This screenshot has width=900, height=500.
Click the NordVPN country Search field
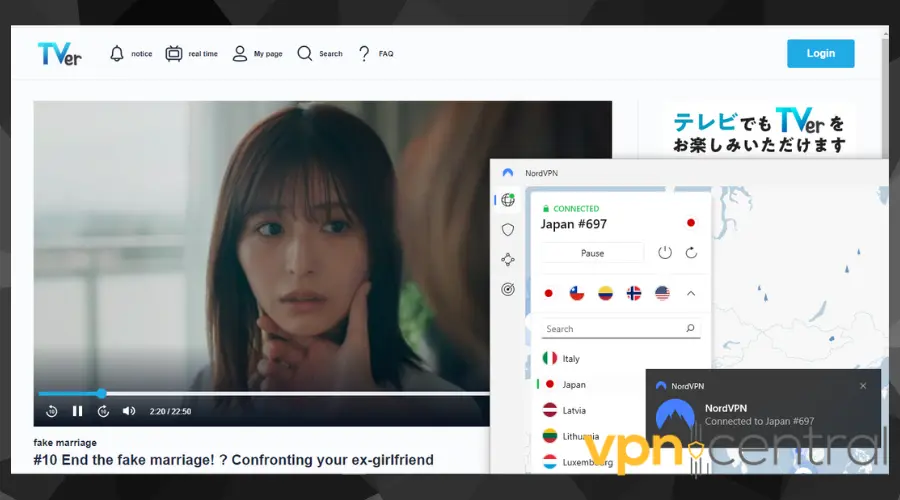[x=620, y=329]
